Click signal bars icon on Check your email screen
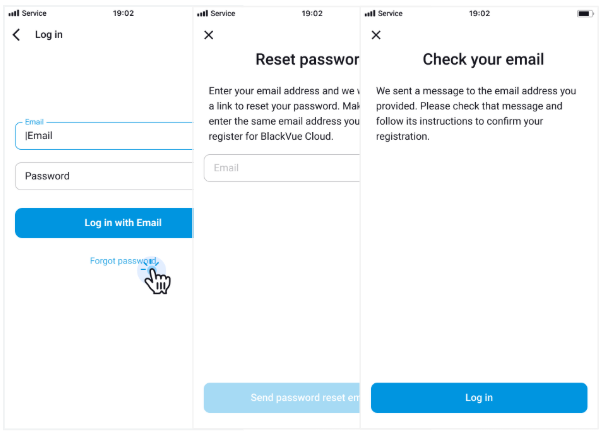The height and width of the screenshot is (431, 602). point(370,13)
